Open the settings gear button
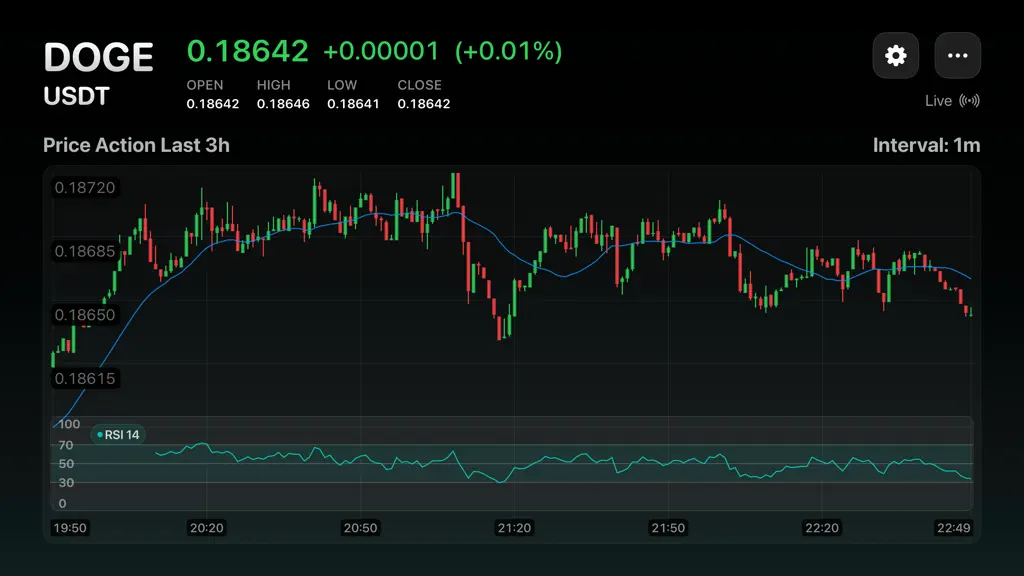The image size is (1024, 576). [x=895, y=56]
